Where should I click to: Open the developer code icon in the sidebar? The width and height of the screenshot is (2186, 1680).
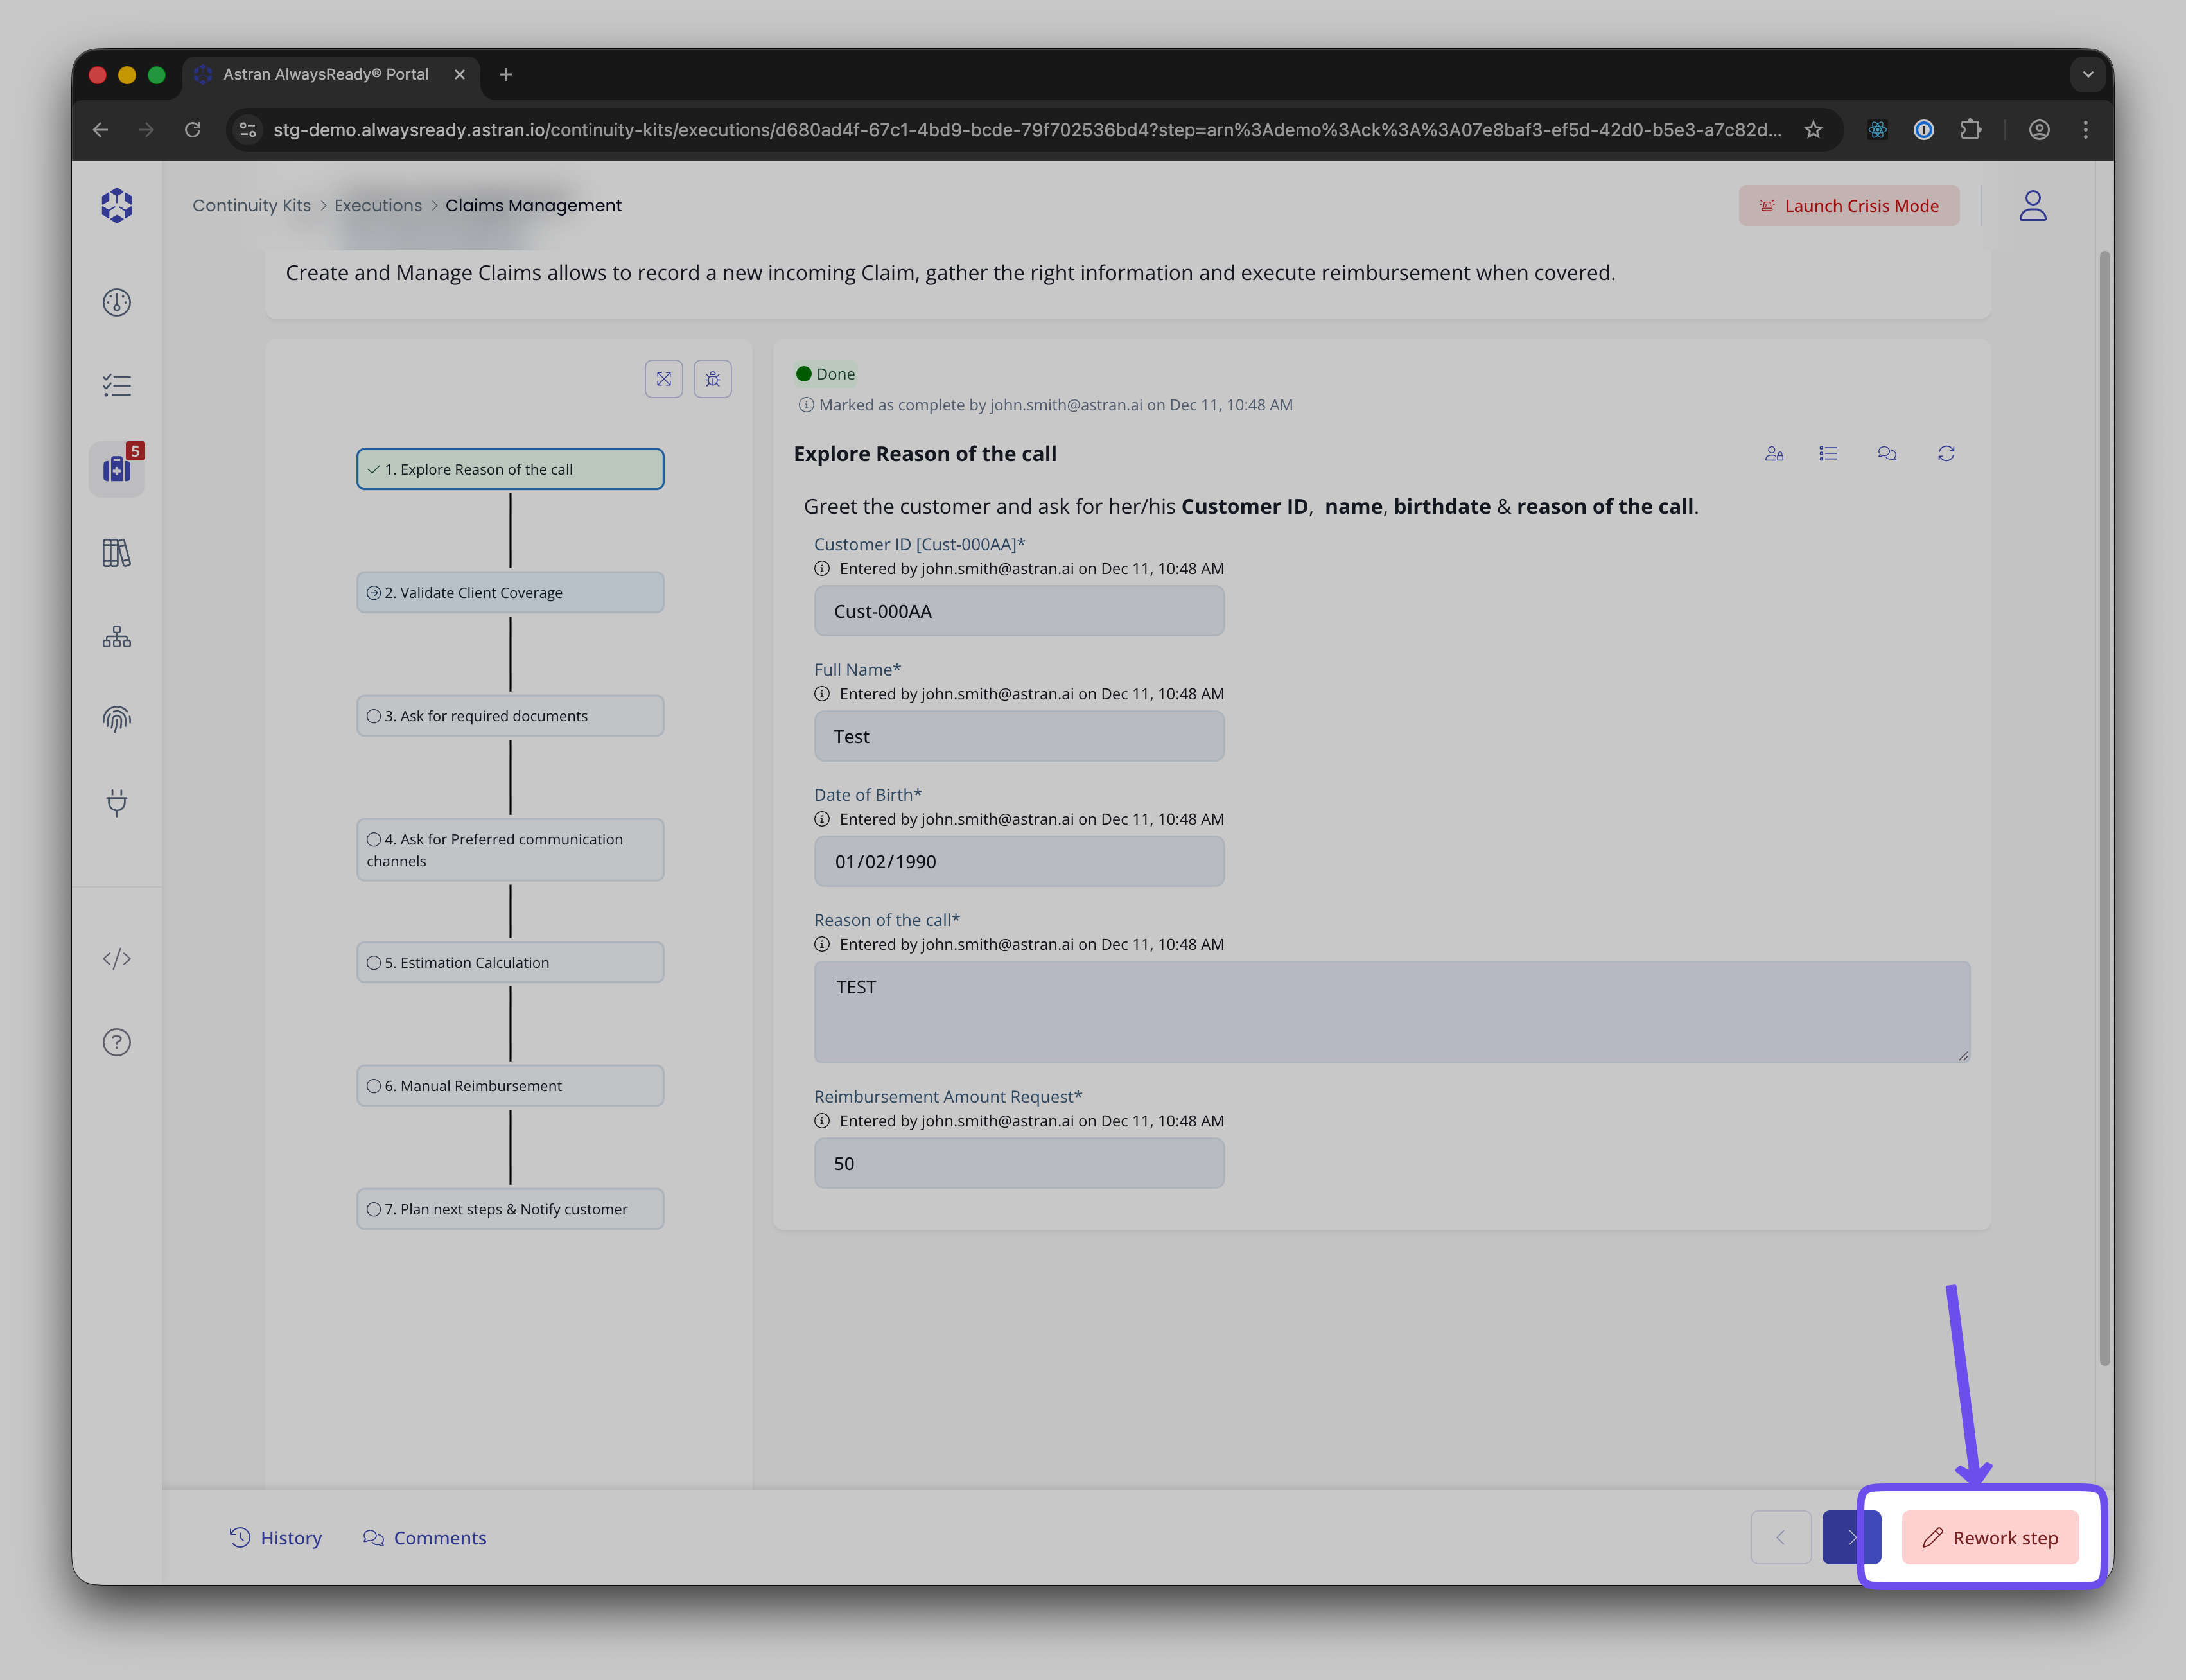(x=117, y=958)
